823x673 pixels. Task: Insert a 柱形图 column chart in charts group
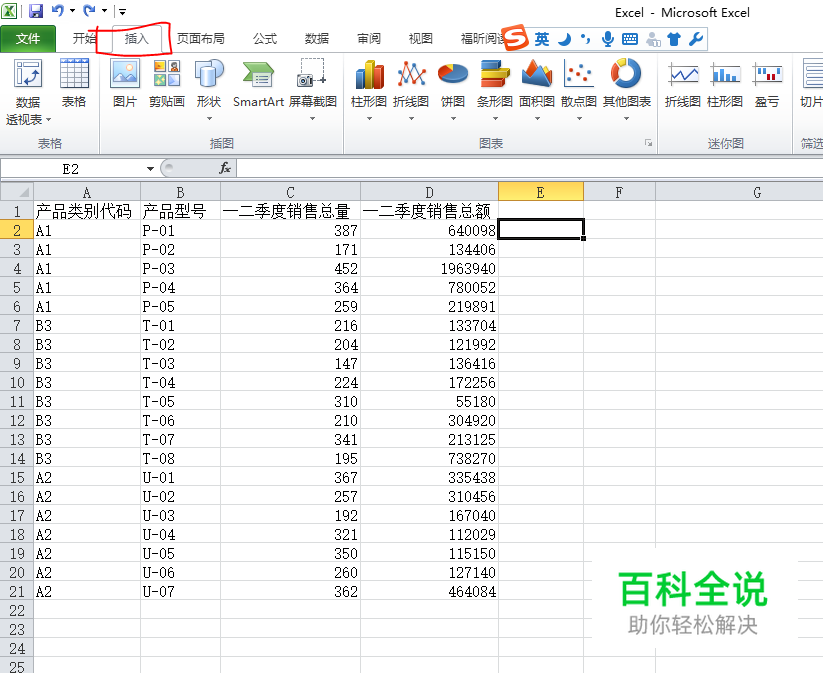click(369, 89)
